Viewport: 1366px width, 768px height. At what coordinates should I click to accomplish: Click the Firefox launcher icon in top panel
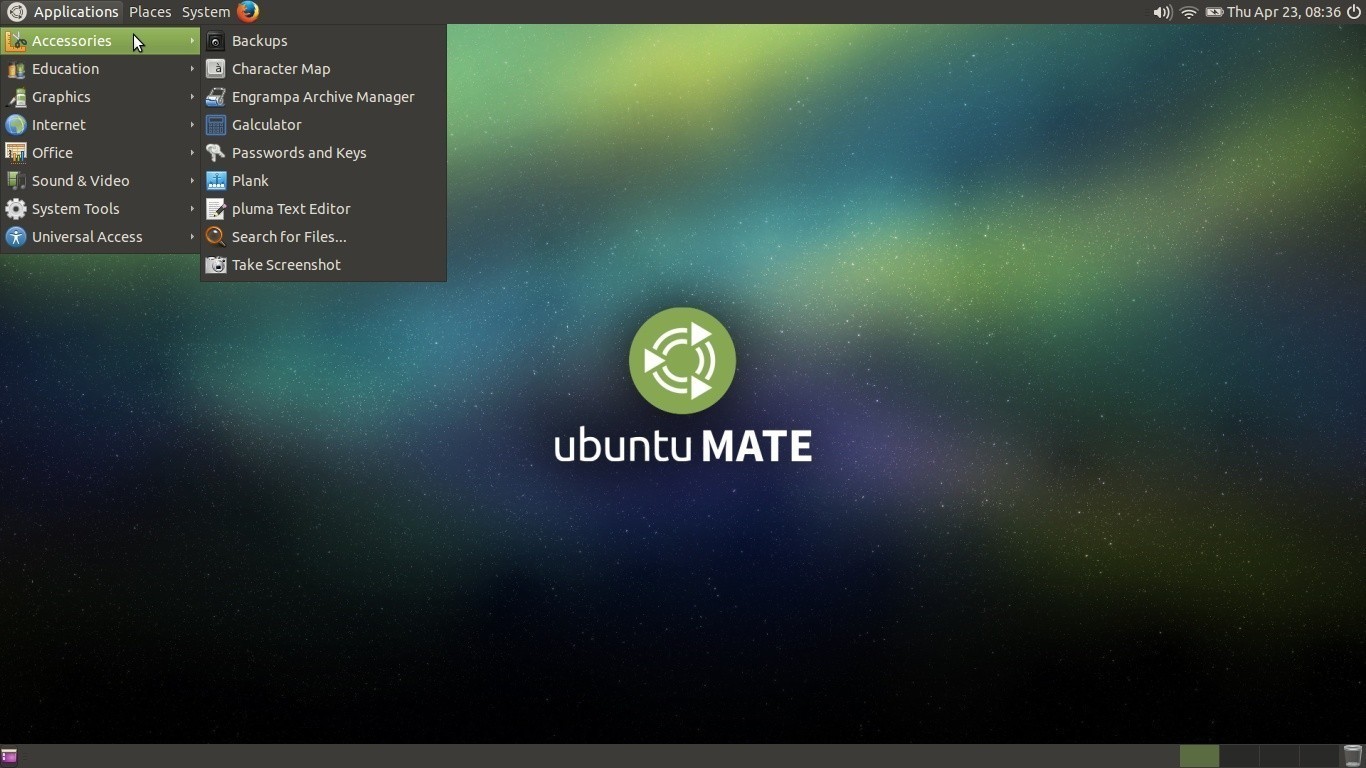pyautogui.click(x=248, y=12)
